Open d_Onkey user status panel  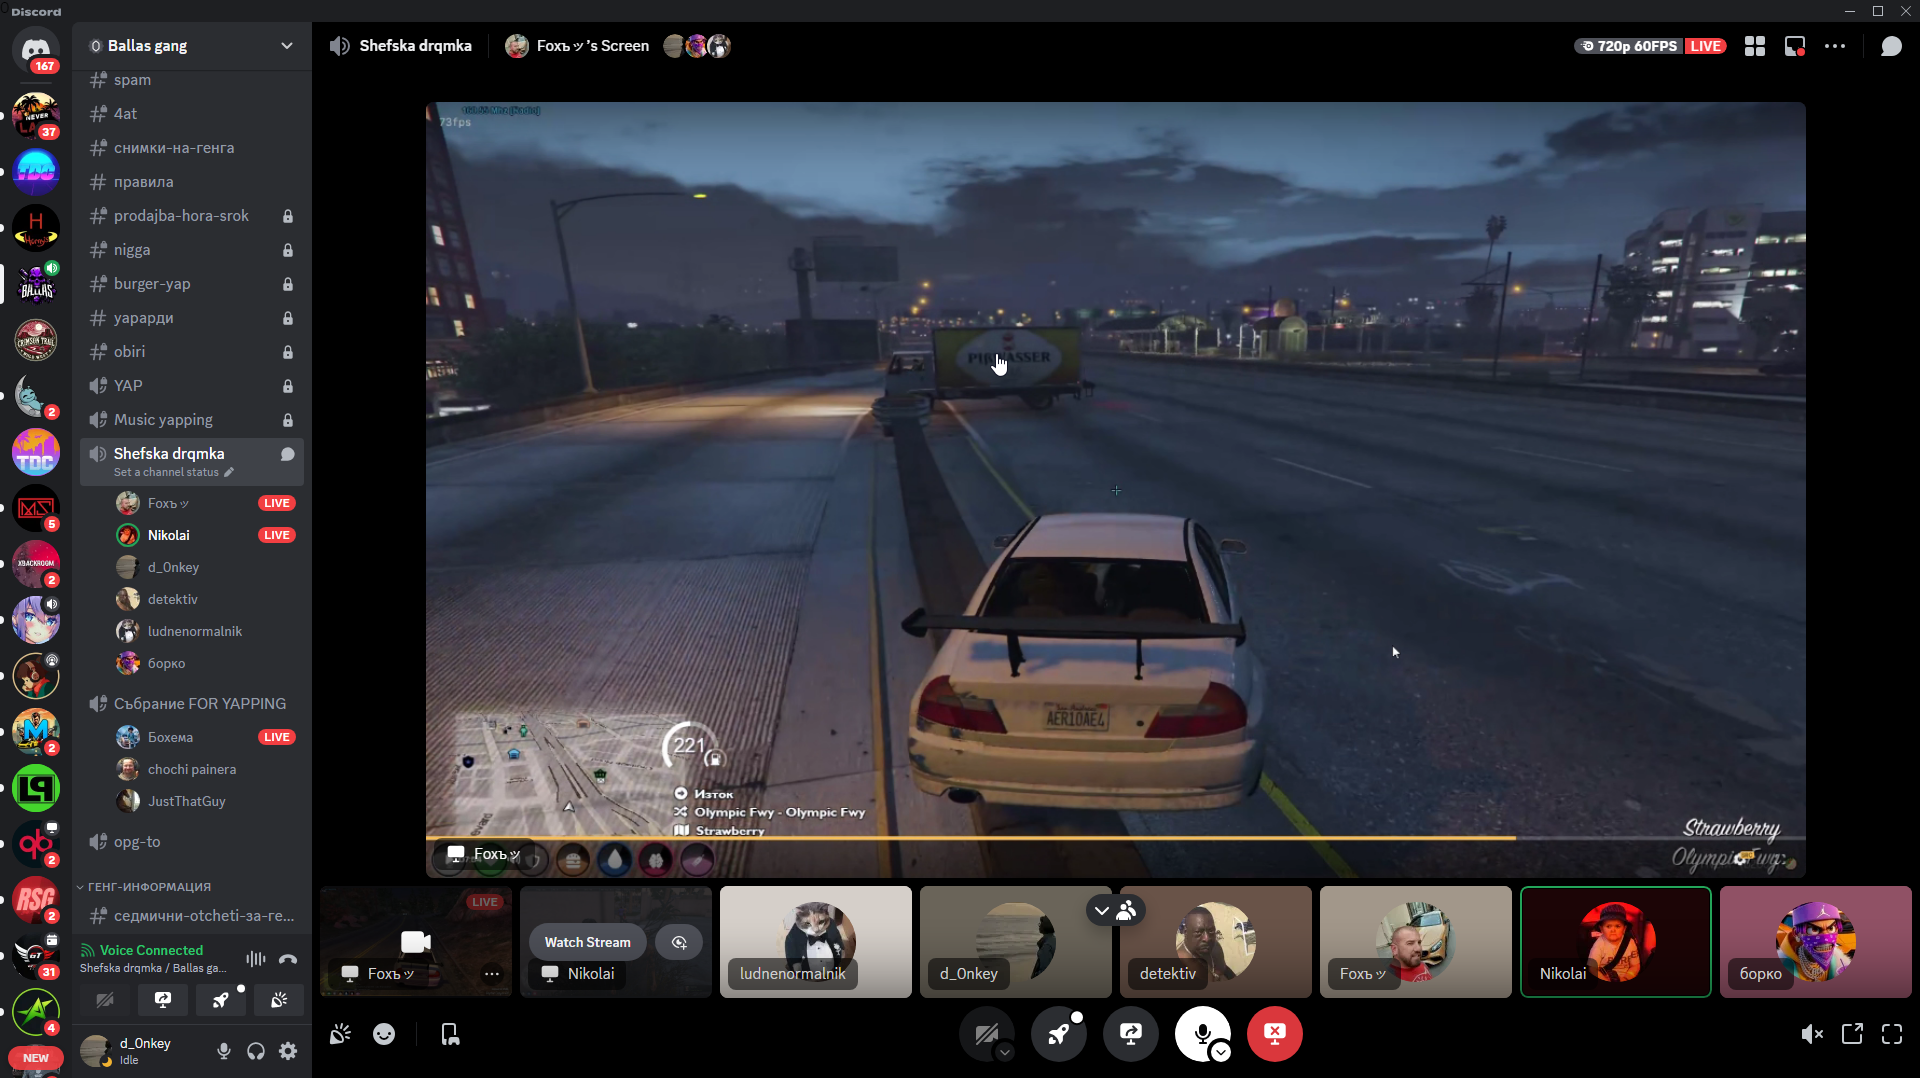click(140, 1051)
